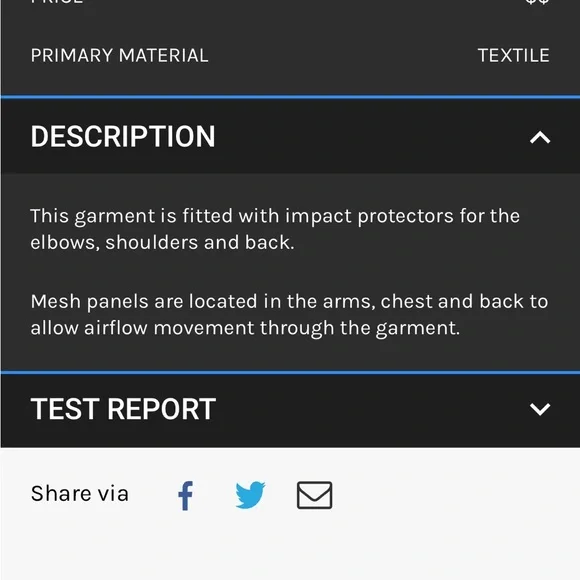Select the DESCRIPTION heading text
The width and height of the screenshot is (580, 580).
click(123, 136)
